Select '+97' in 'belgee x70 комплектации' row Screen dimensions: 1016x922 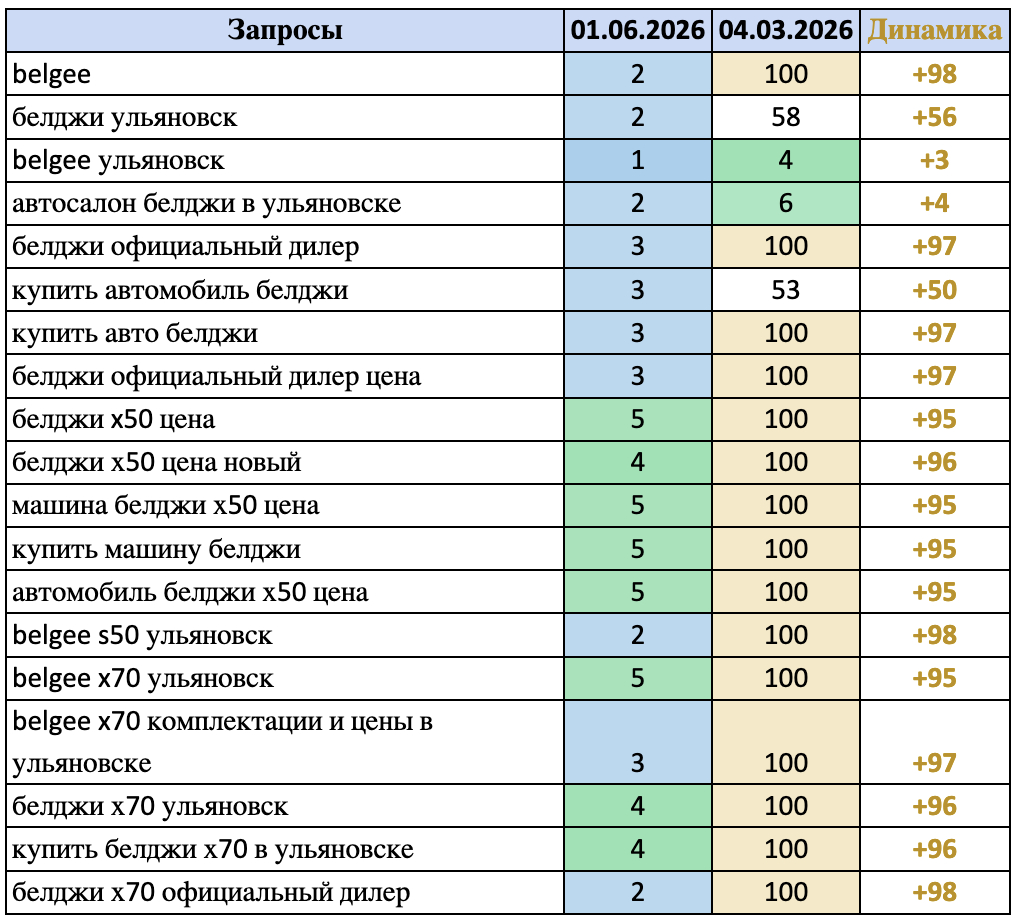[934, 742]
